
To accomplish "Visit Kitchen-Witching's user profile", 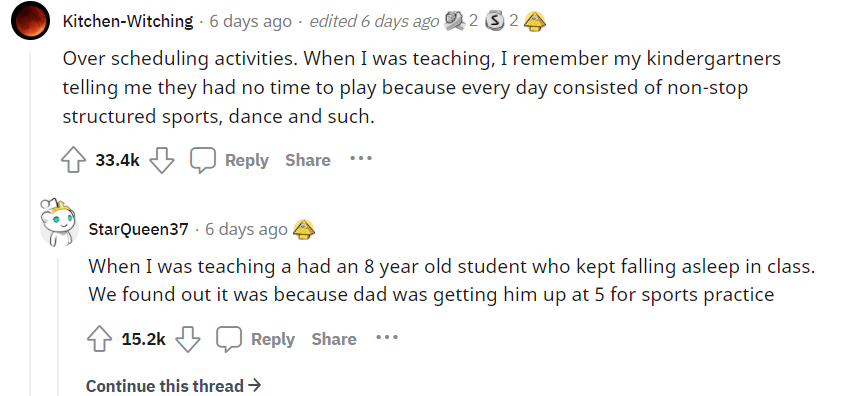I will [x=128, y=21].
